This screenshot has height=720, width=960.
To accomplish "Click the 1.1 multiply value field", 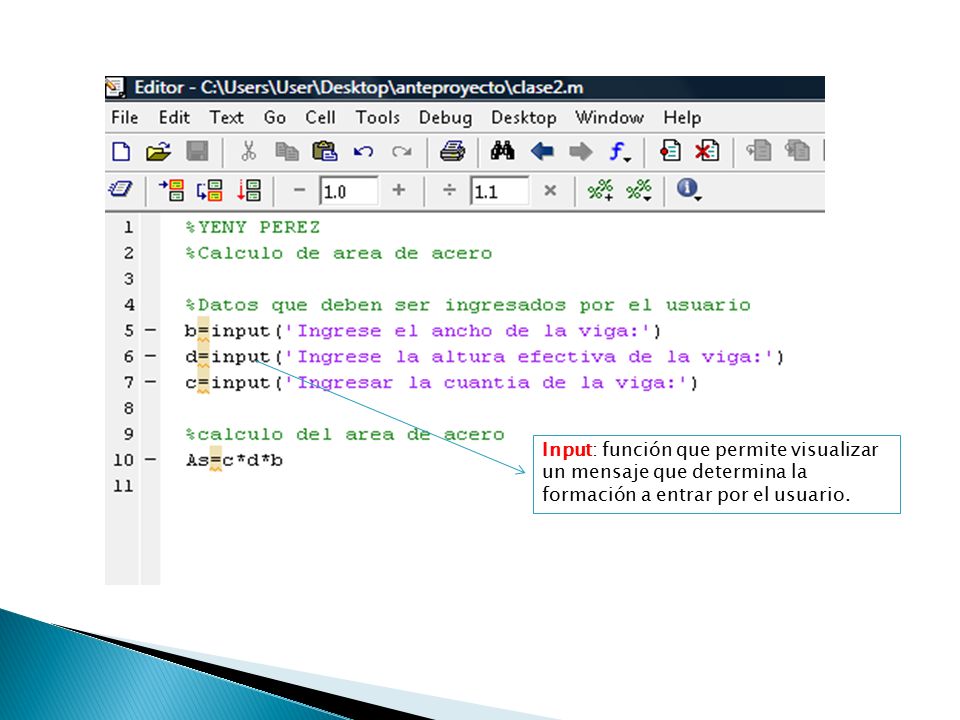I will [499, 192].
